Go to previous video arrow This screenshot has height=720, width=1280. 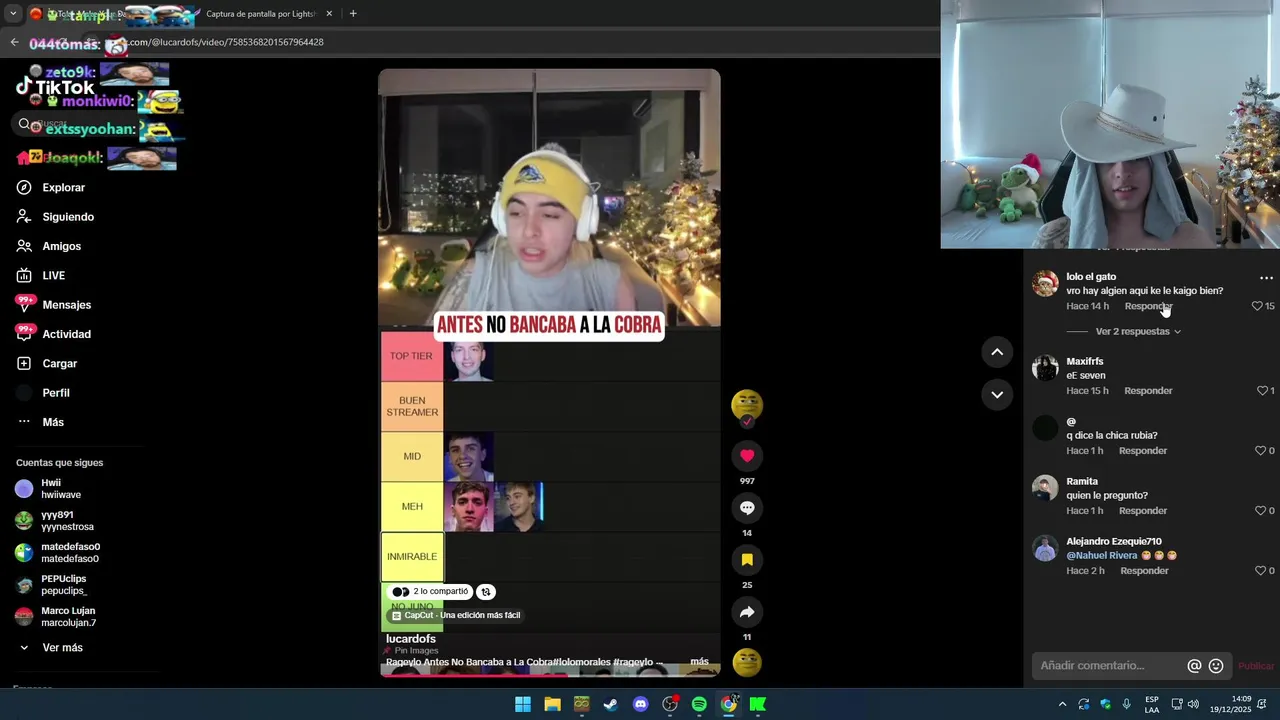pos(997,351)
